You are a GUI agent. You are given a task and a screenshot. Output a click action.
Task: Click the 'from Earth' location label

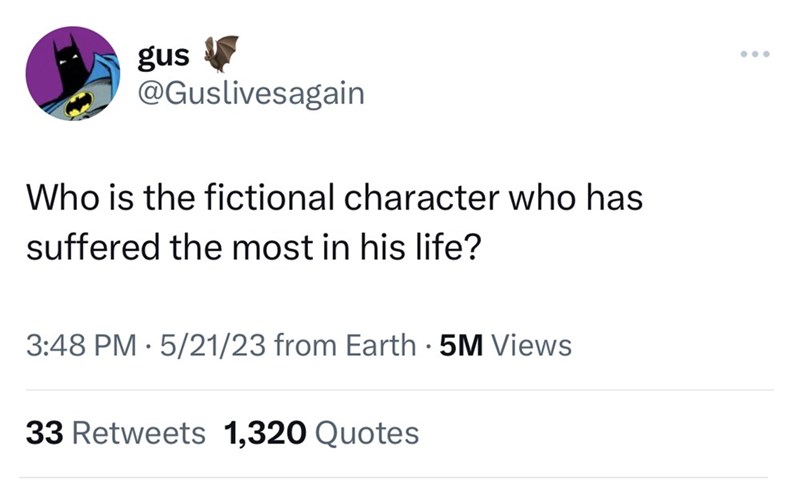343,346
